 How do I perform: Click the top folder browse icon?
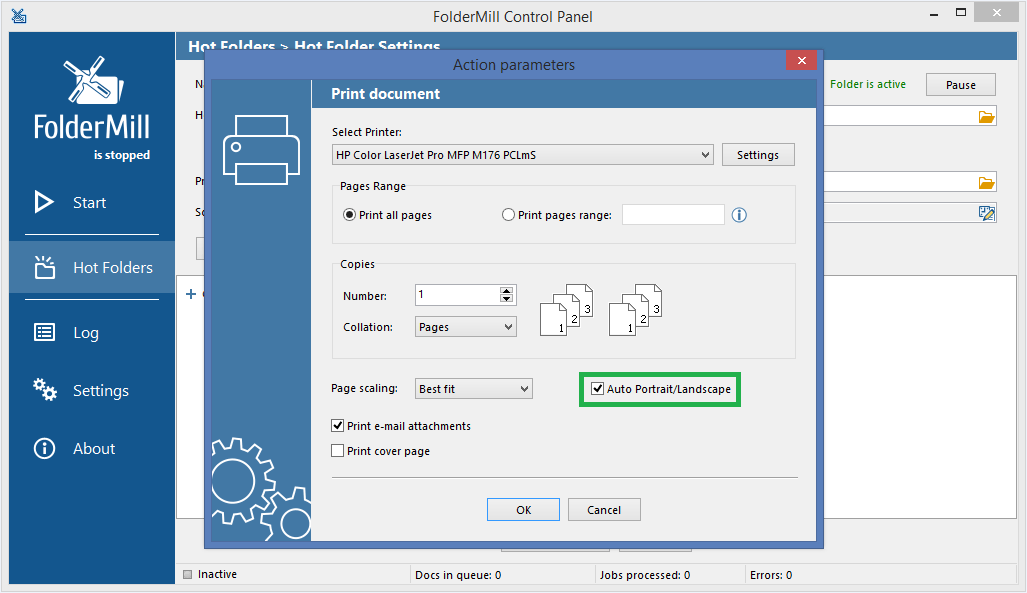[x=986, y=117]
